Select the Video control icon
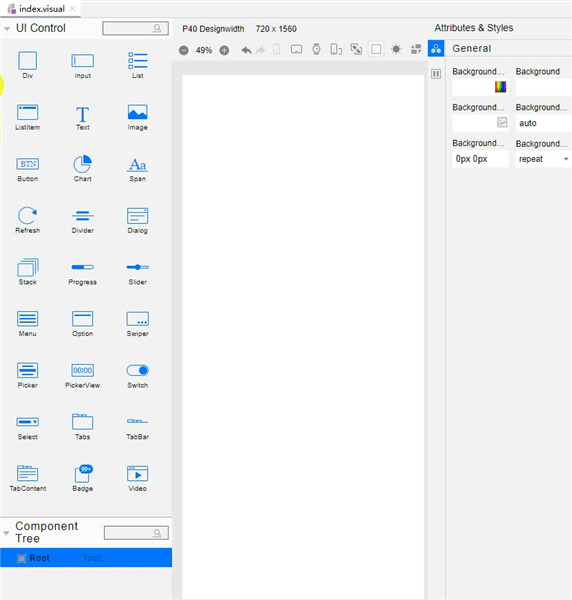The image size is (572, 600). [137, 474]
